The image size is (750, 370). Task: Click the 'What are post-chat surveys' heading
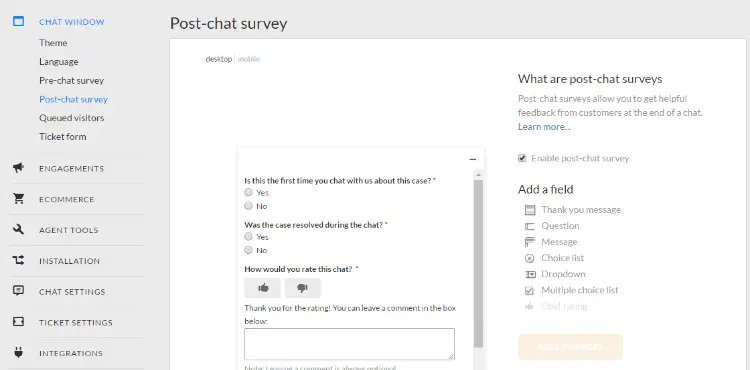point(590,79)
